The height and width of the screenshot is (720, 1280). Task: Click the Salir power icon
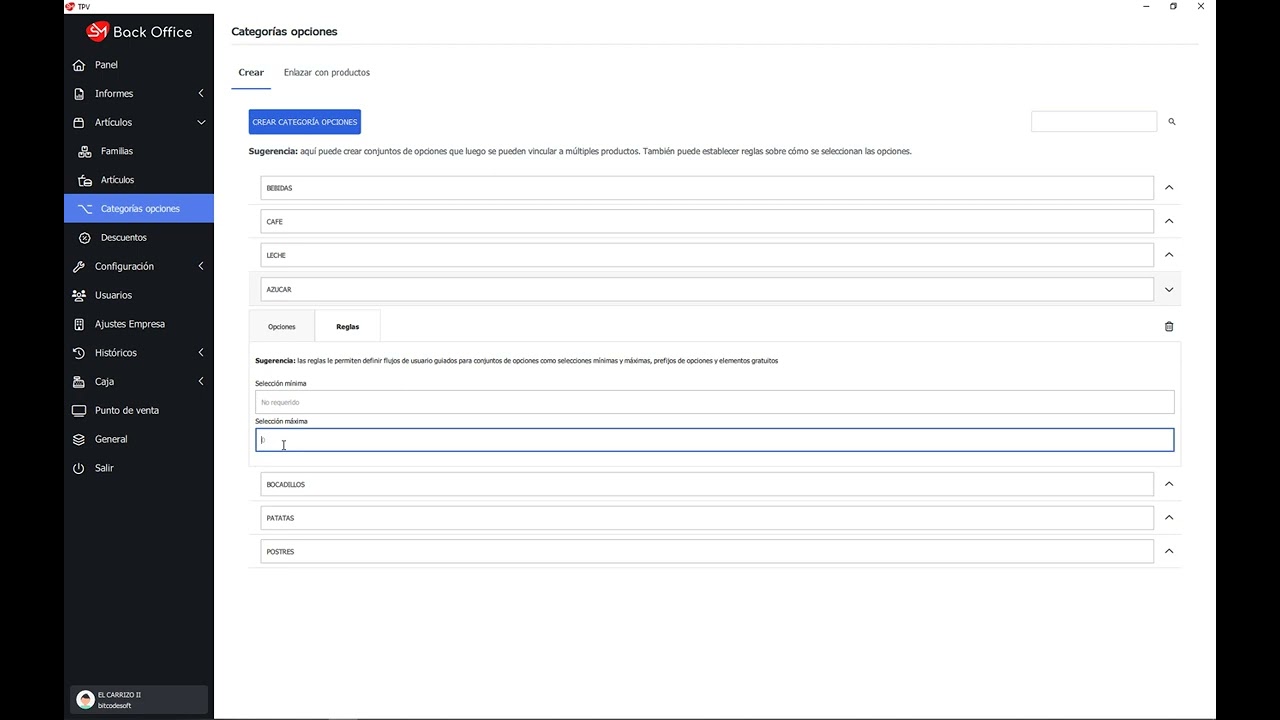click(79, 468)
